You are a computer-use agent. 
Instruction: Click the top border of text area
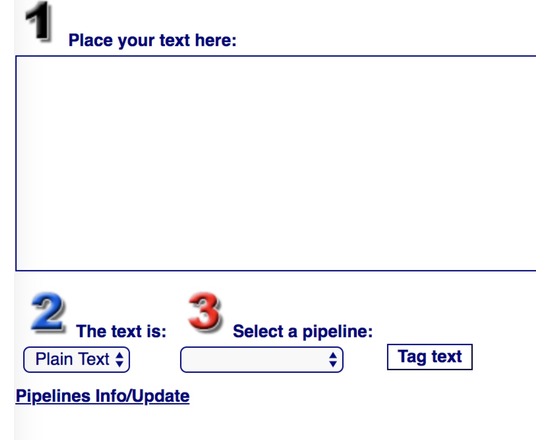point(276,56)
